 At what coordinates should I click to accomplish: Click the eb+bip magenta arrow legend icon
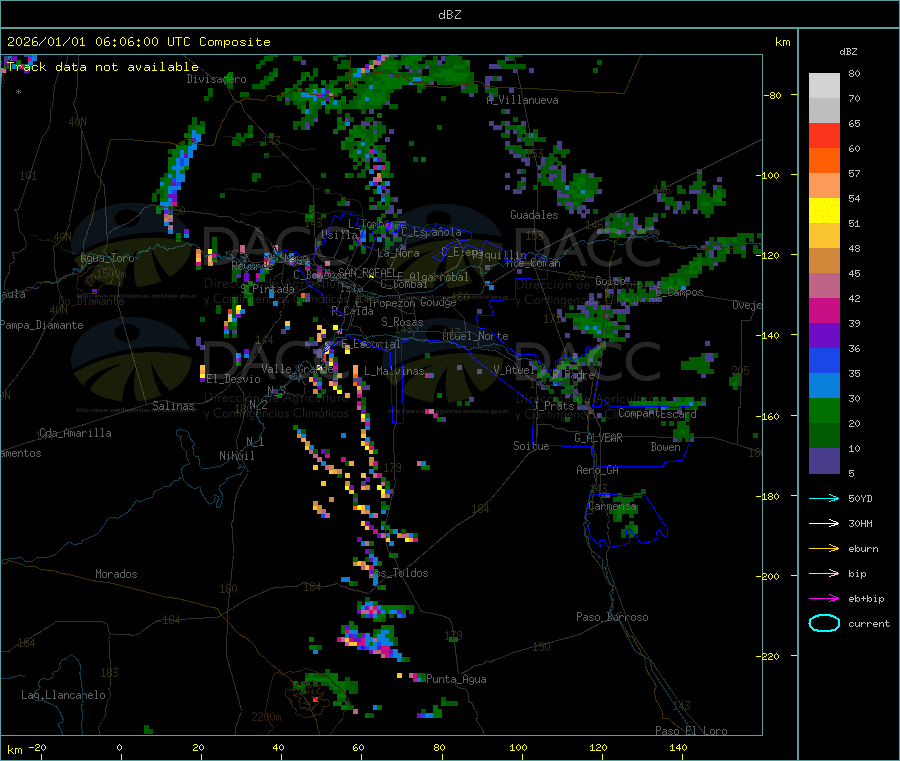pos(824,598)
